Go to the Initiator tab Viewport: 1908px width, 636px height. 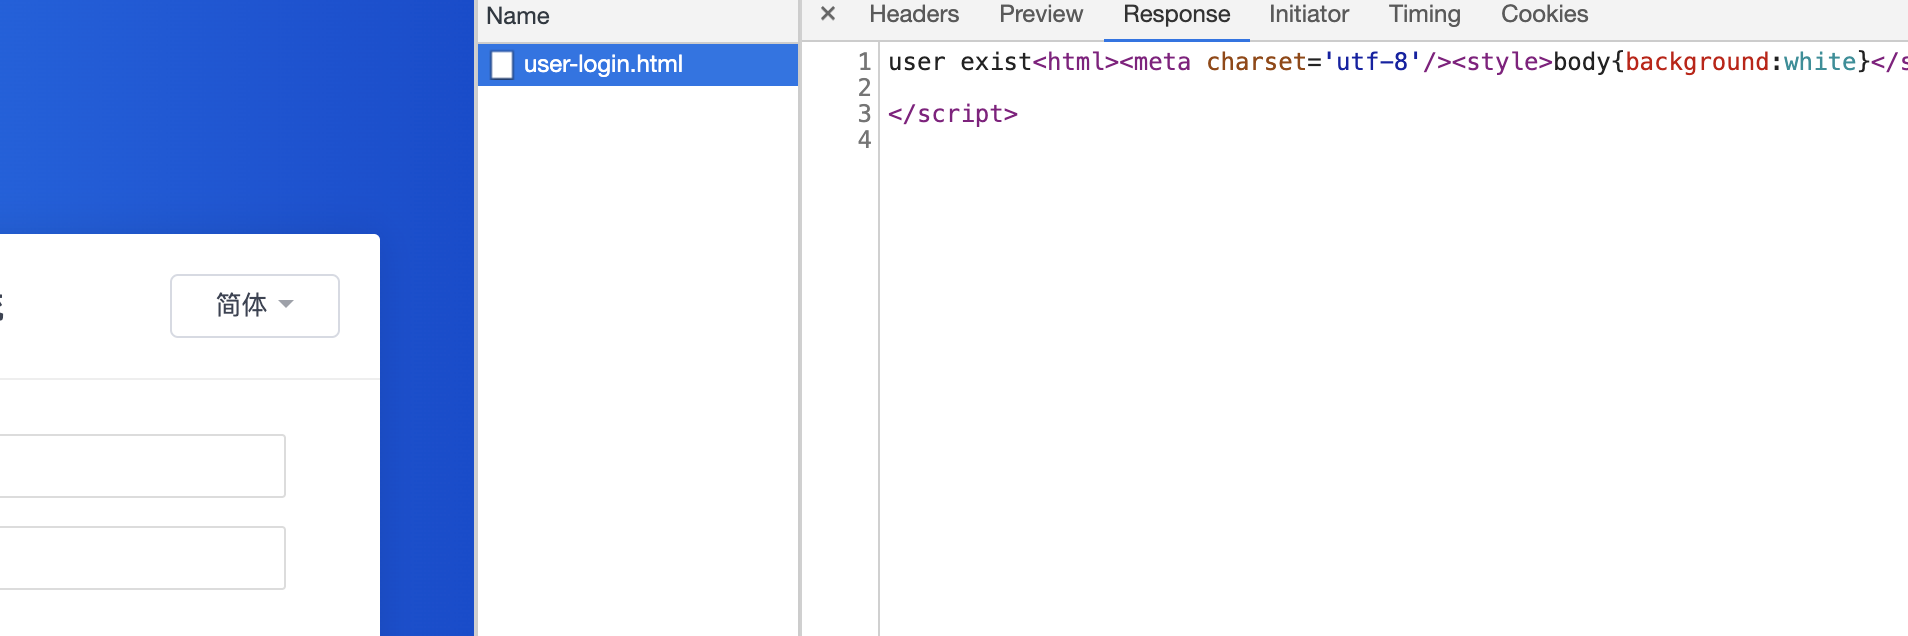(1308, 14)
